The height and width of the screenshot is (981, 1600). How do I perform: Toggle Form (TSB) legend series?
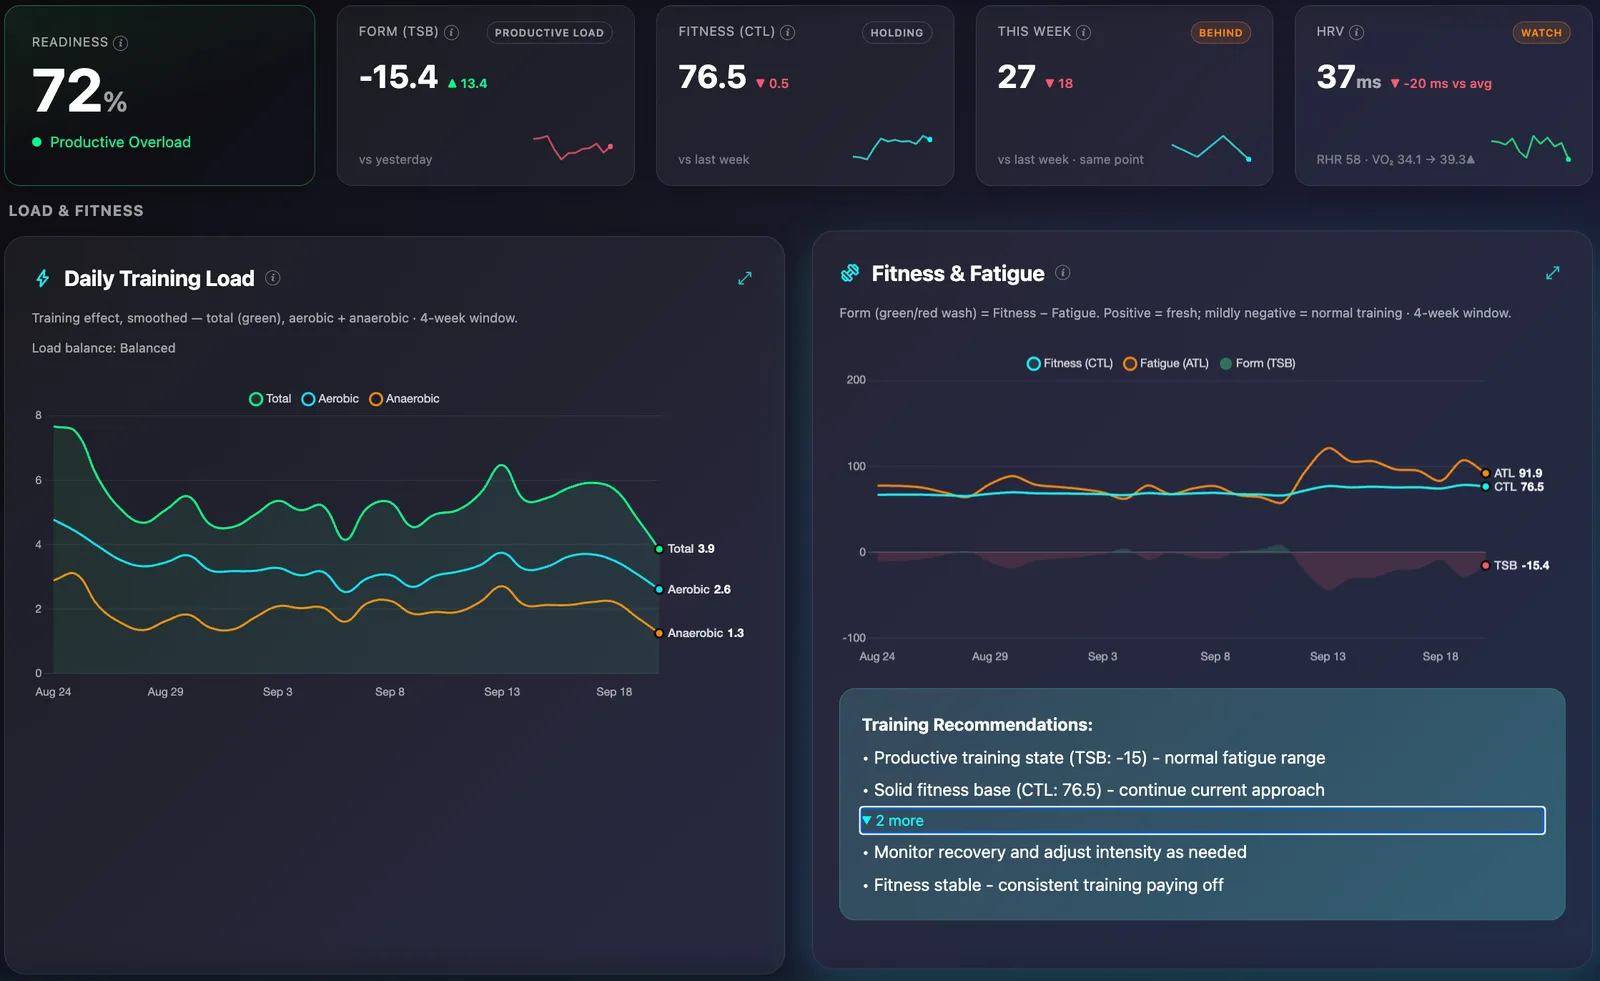pyautogui.click(x=1258, y=364)
